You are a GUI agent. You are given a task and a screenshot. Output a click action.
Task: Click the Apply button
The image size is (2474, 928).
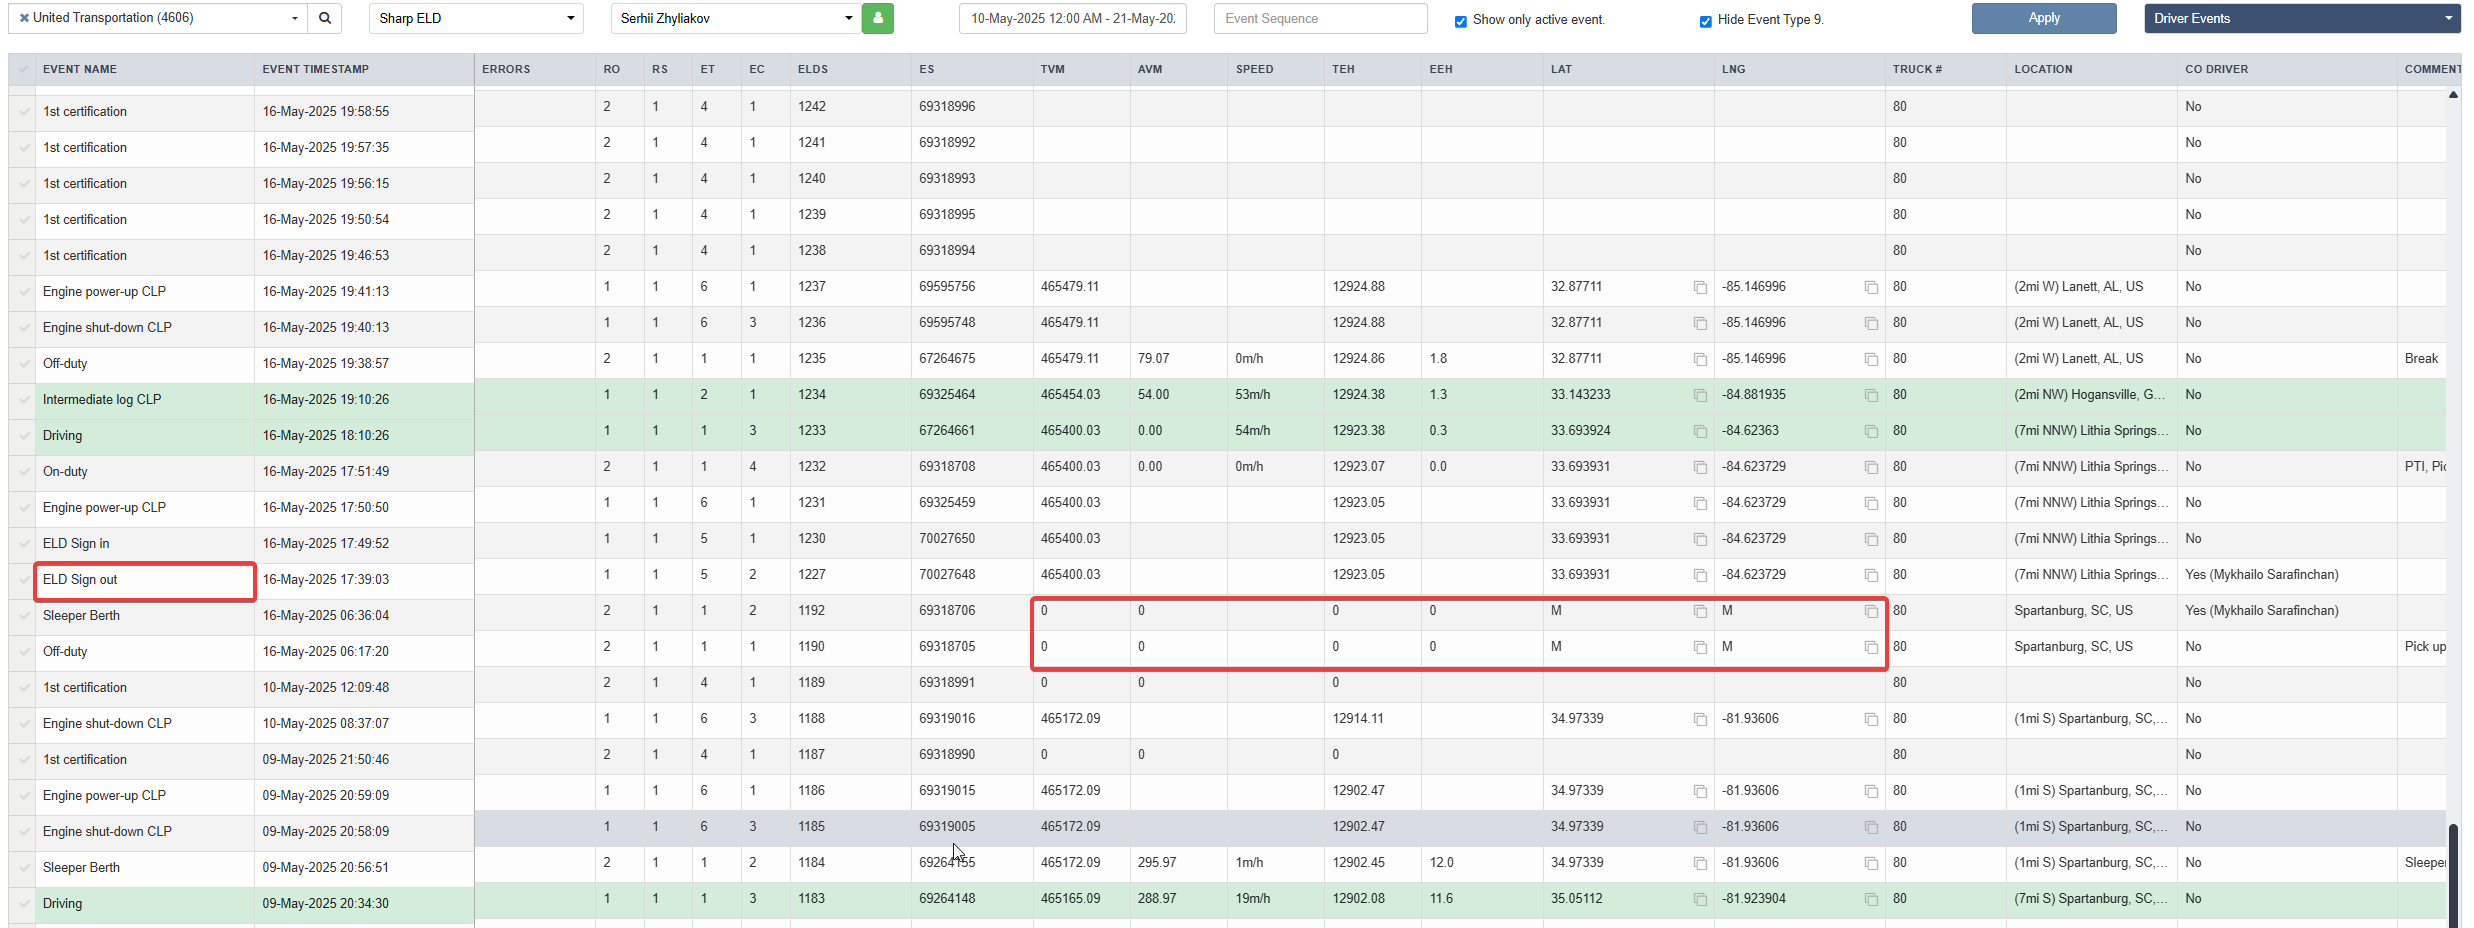point(2044,18)
